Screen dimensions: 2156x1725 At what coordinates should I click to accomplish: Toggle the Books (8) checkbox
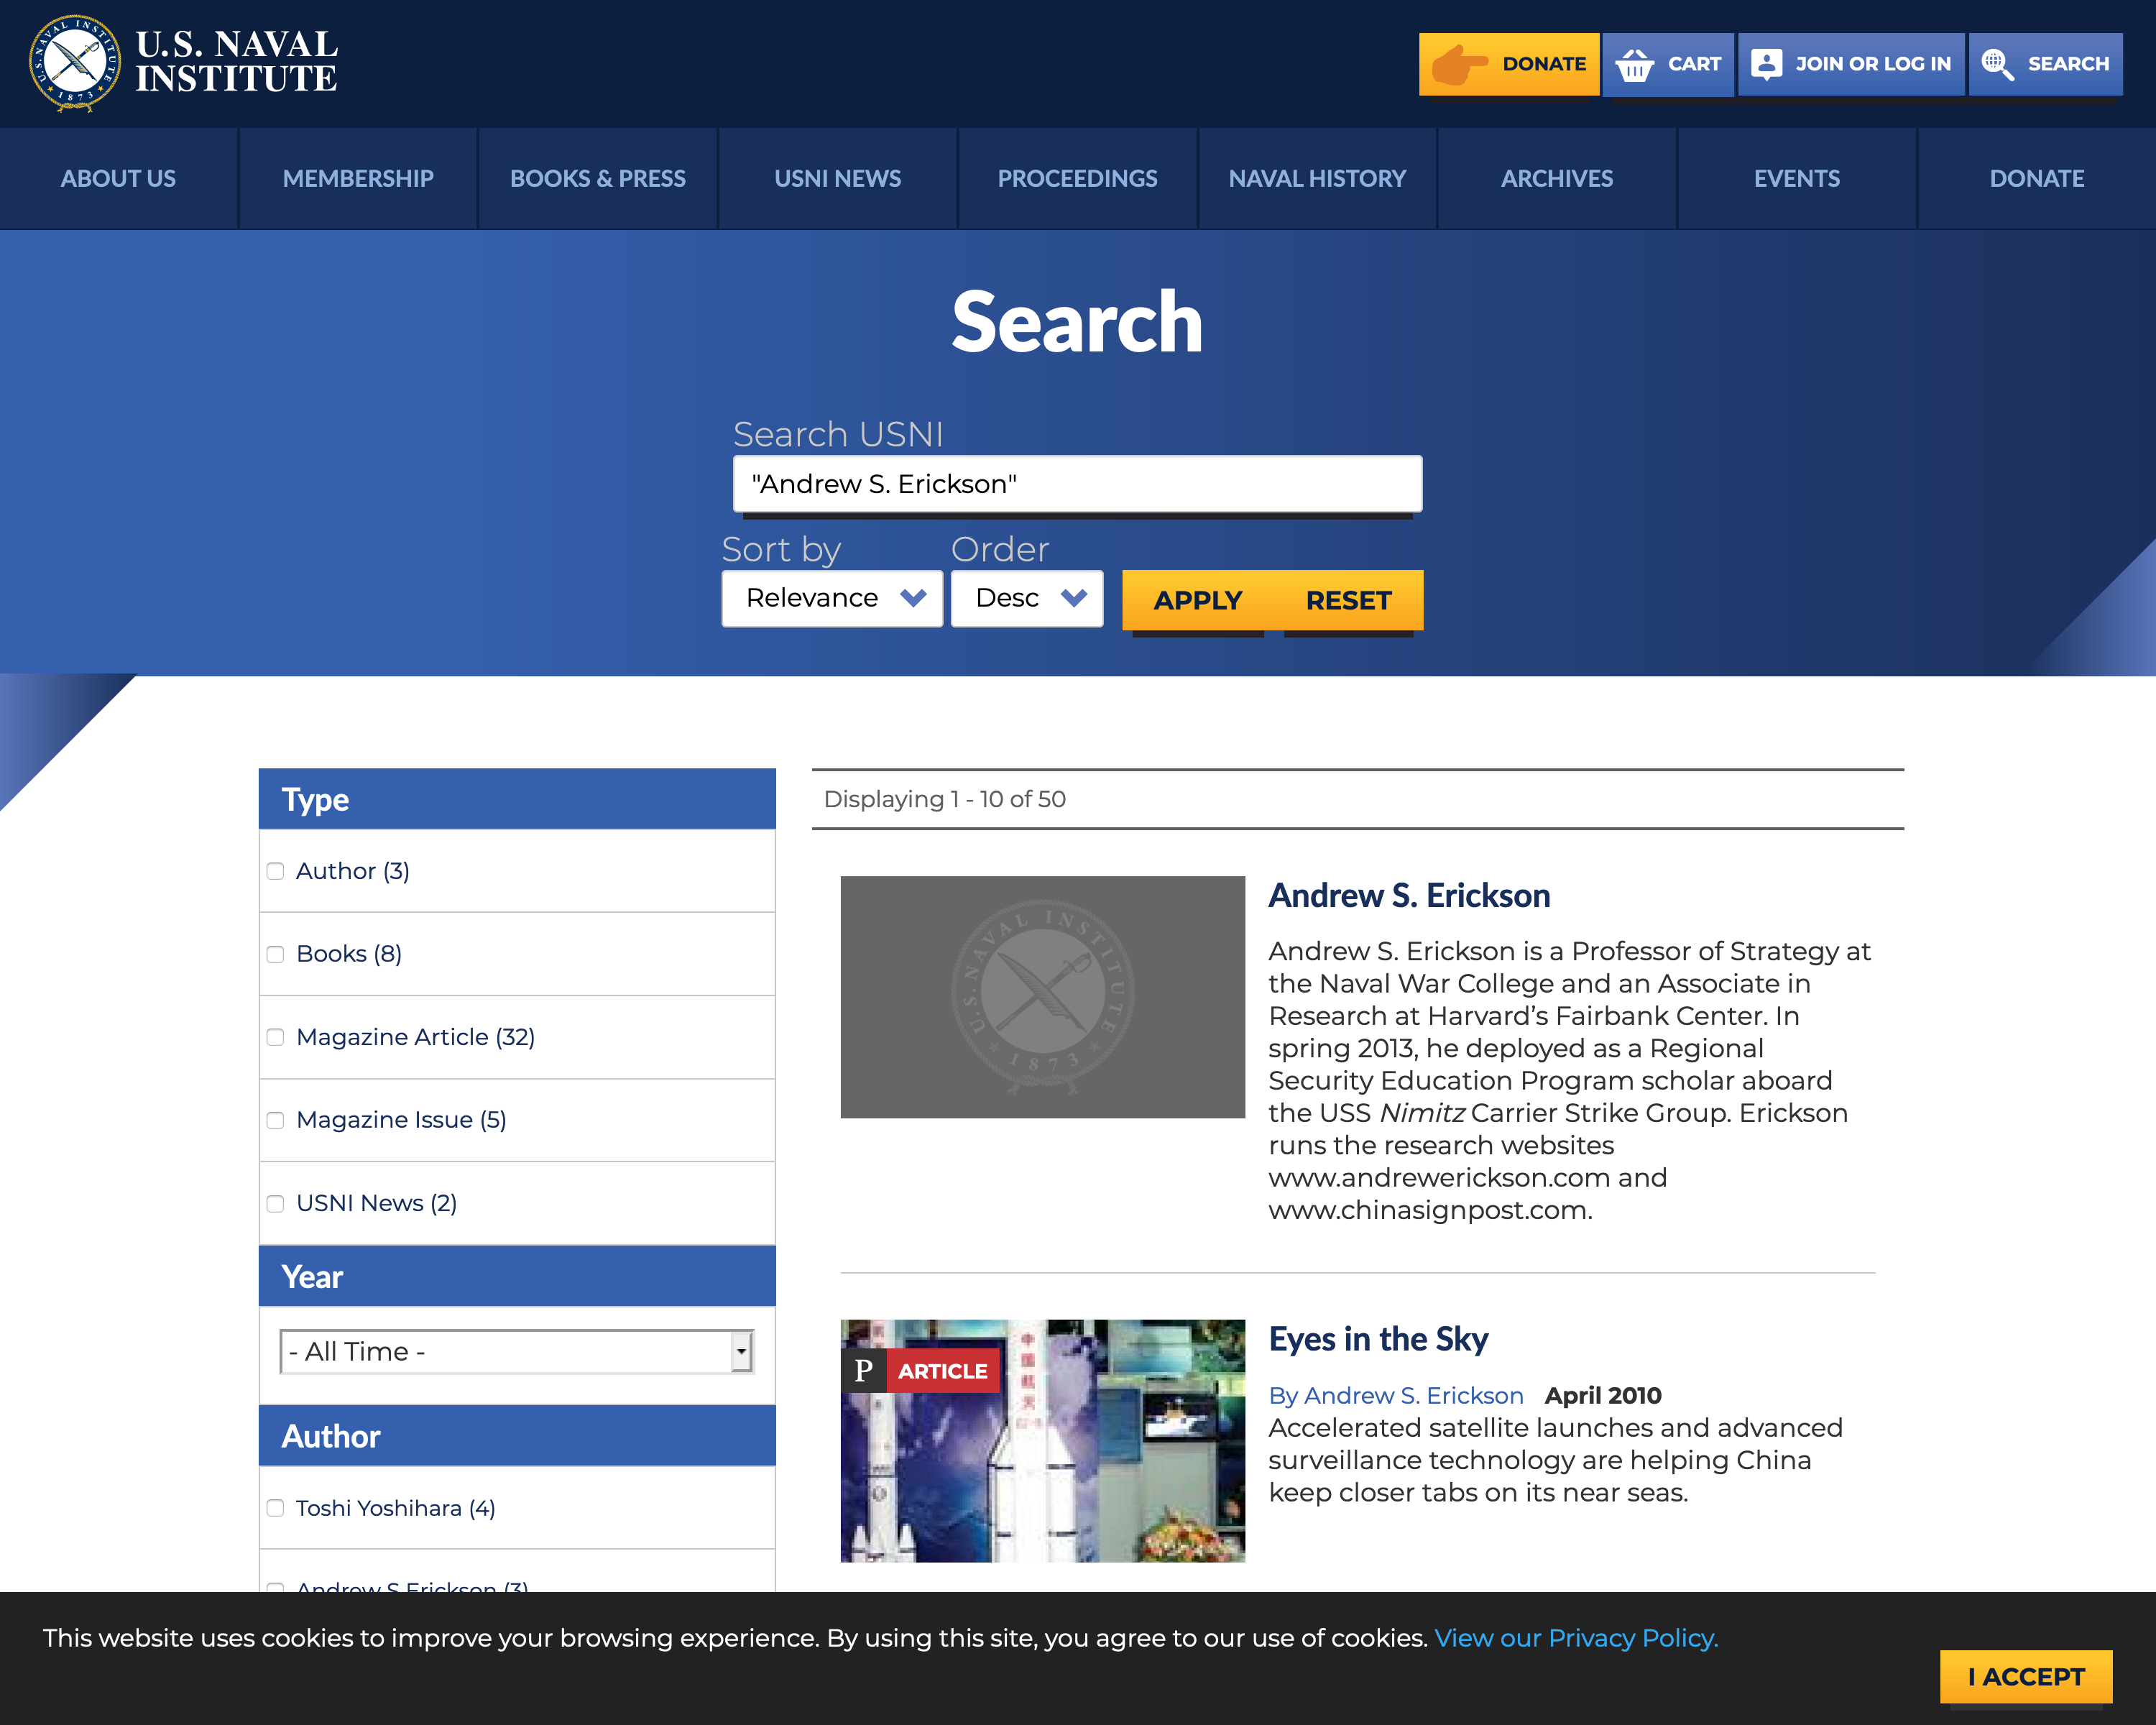tap(275, 954)
